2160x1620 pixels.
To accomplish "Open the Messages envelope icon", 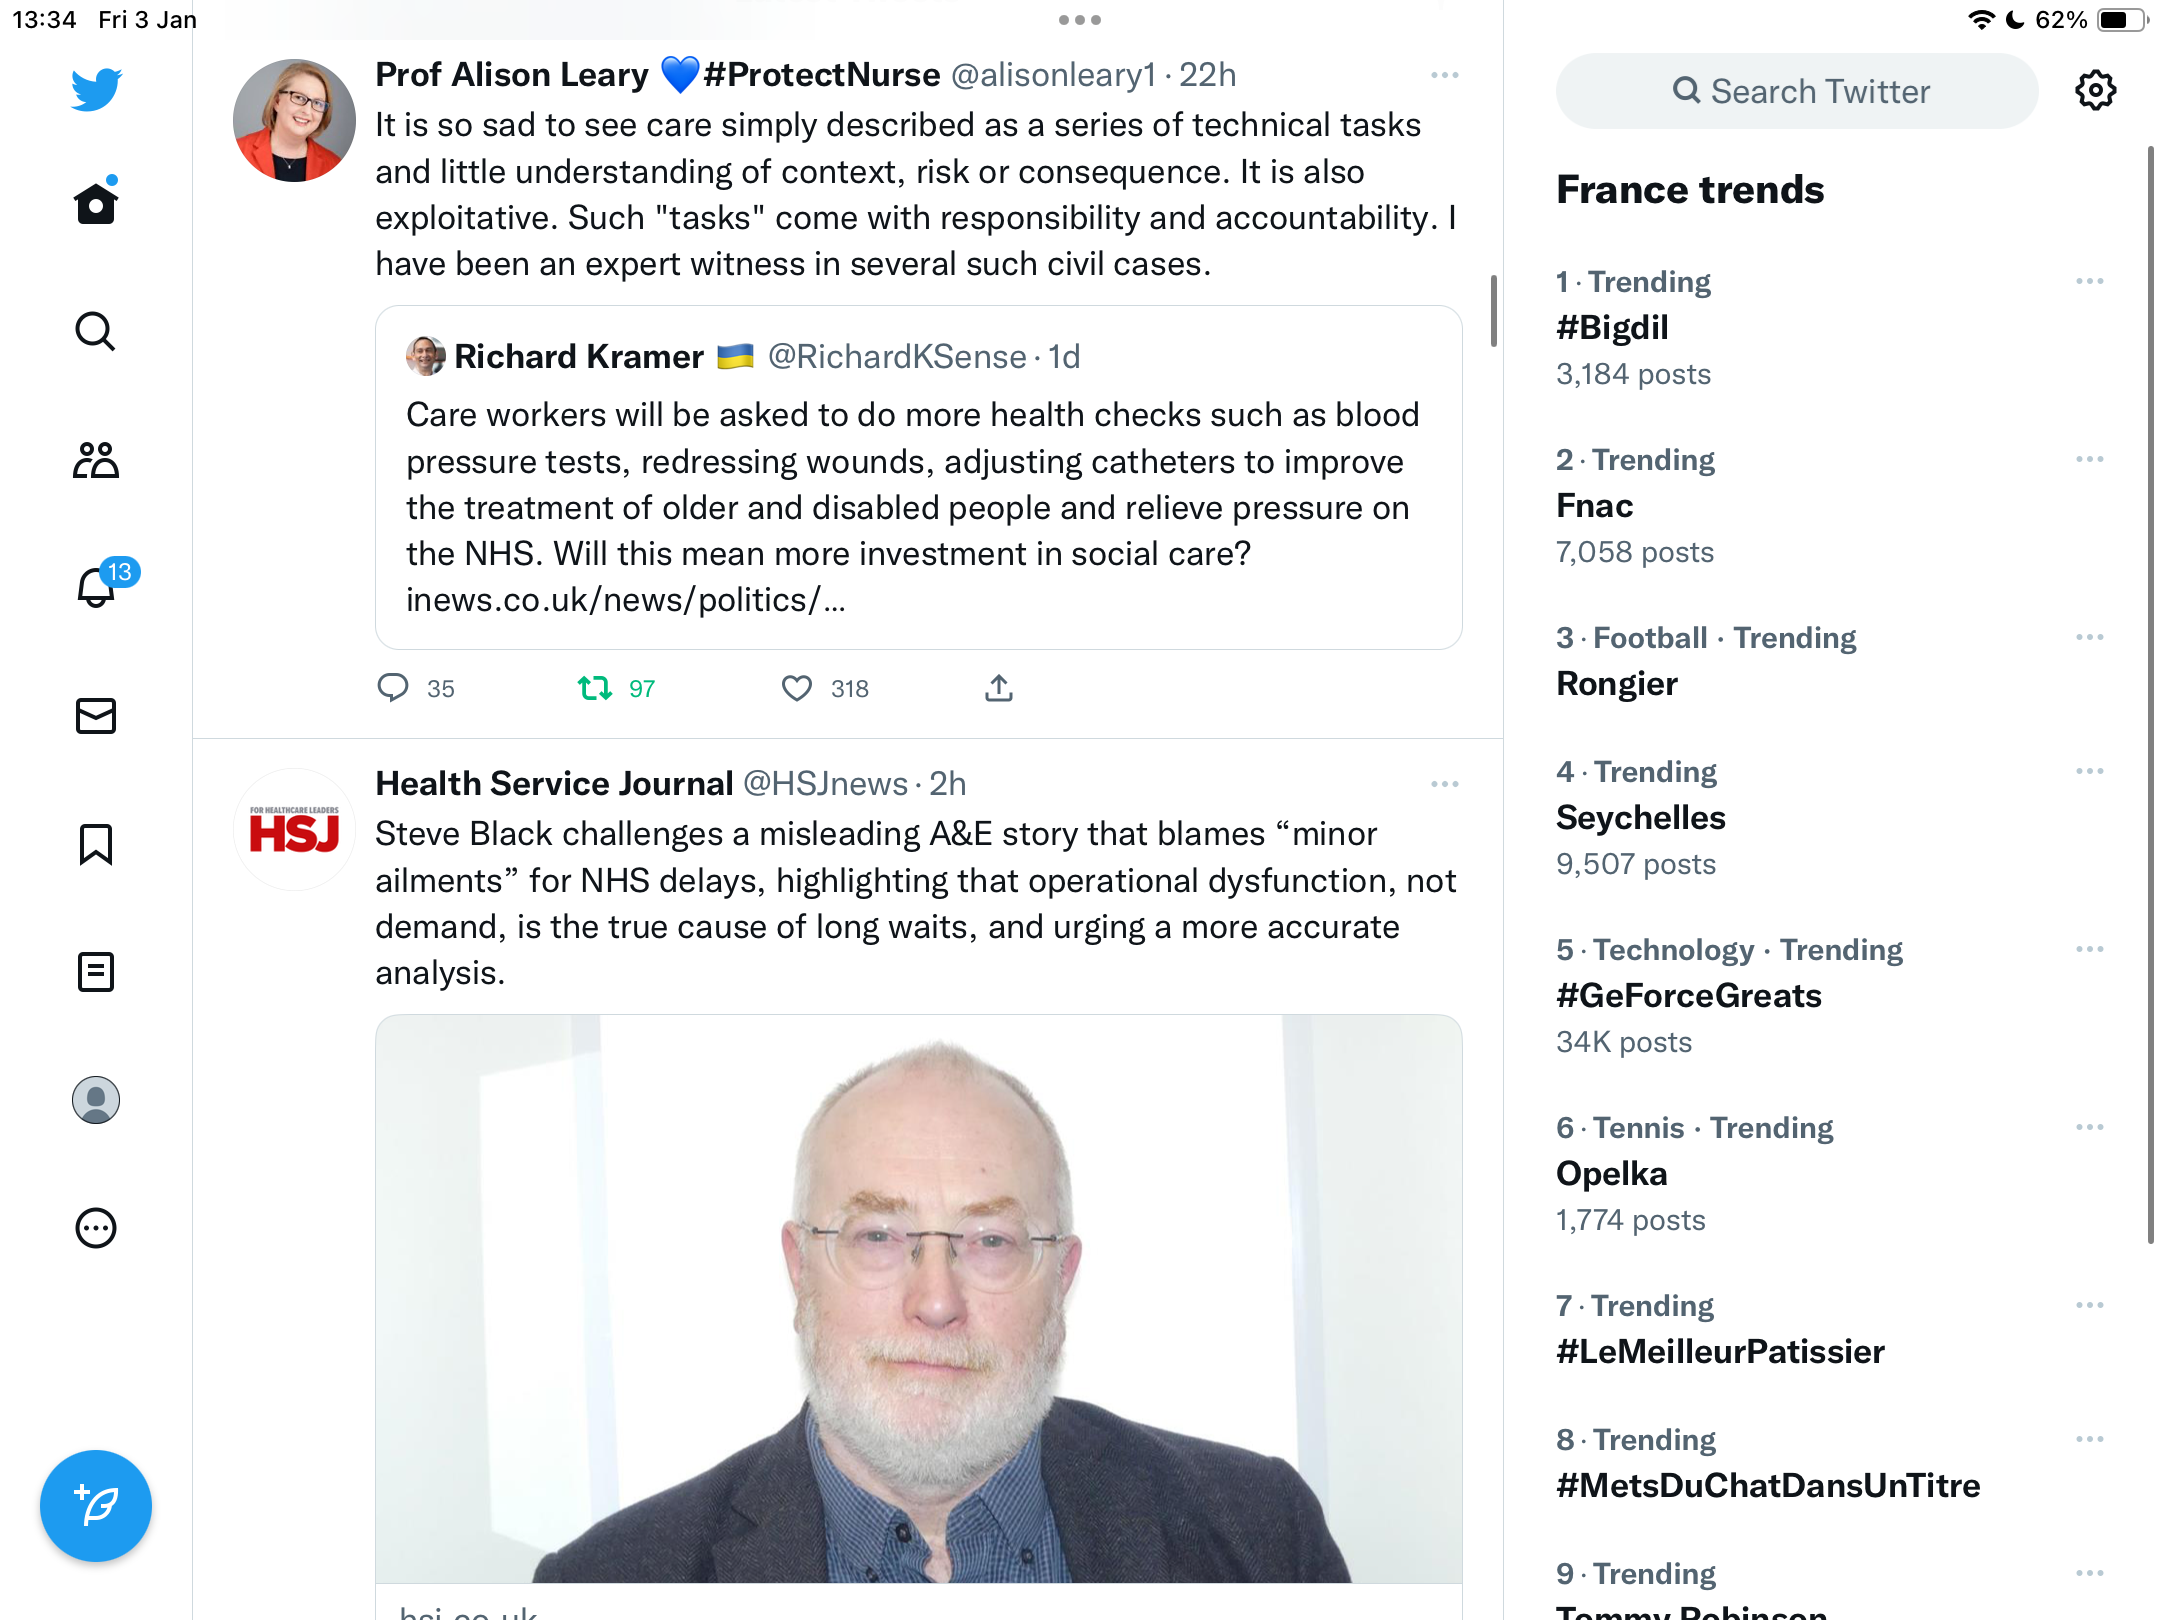I will coord(96,716).
